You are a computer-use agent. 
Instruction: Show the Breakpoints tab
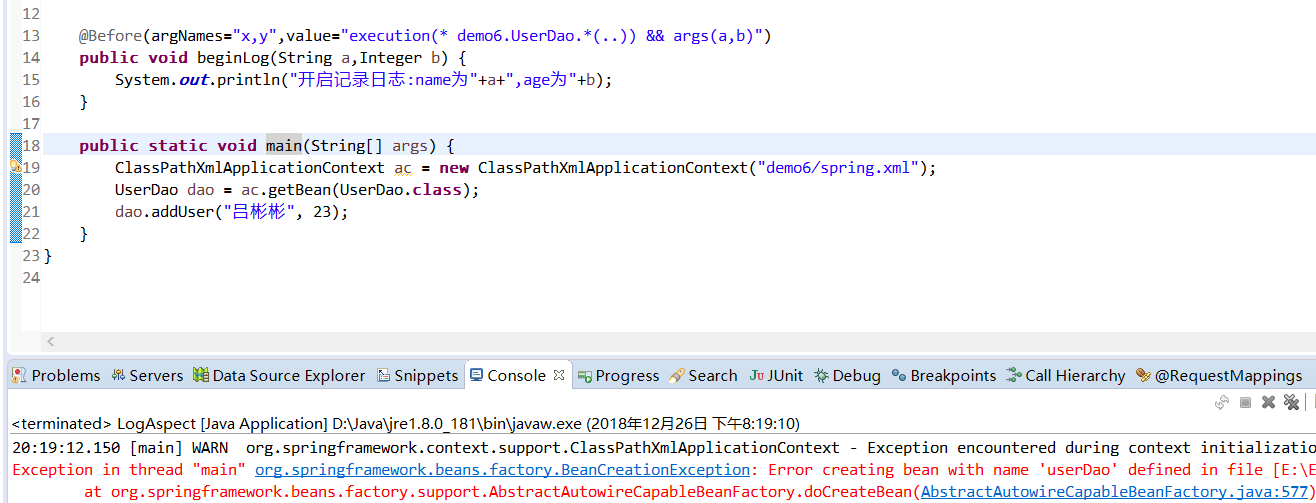click(944, 376)
